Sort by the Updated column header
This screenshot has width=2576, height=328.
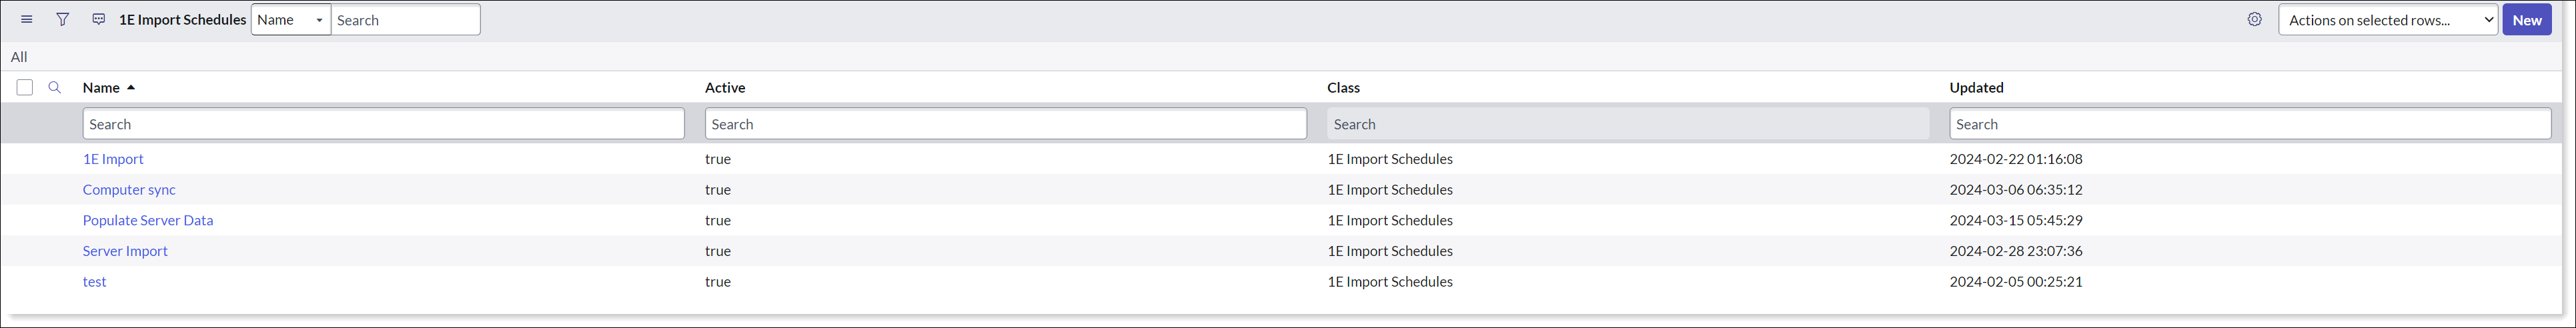tap(1976, 88)
